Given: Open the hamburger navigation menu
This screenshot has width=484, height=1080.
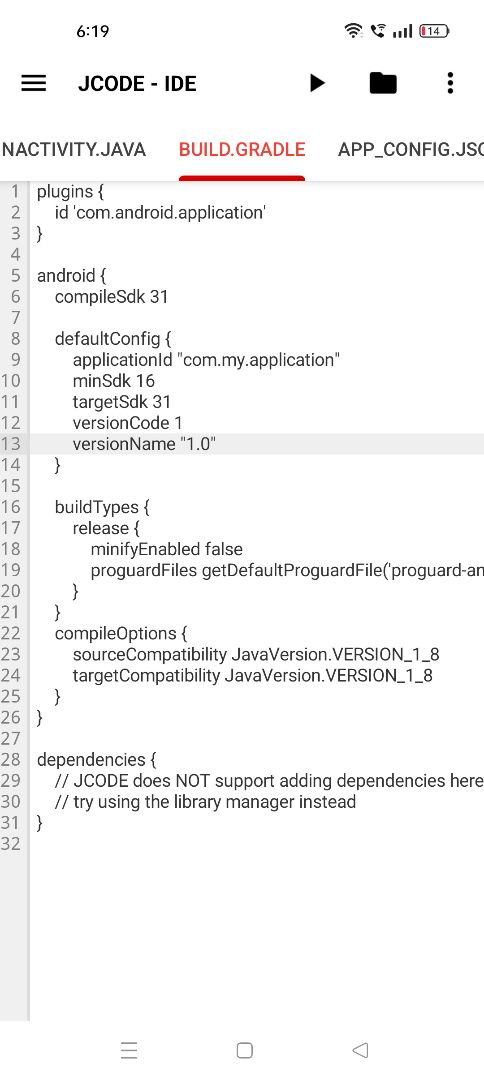Looking at the screenshot, I should (x=34, y=83).
